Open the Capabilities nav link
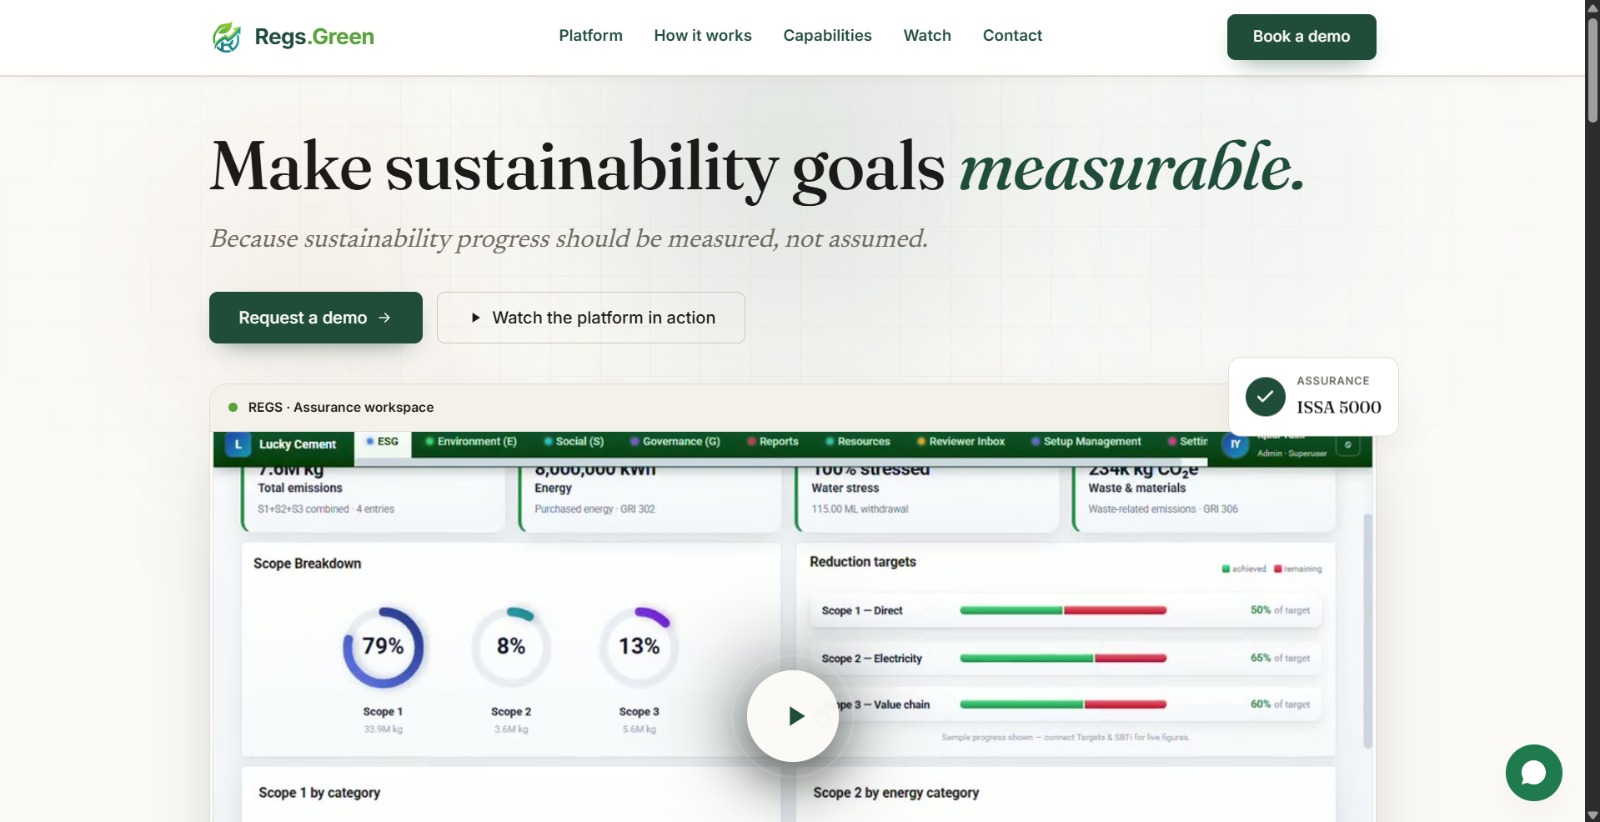 coord(827,36)
